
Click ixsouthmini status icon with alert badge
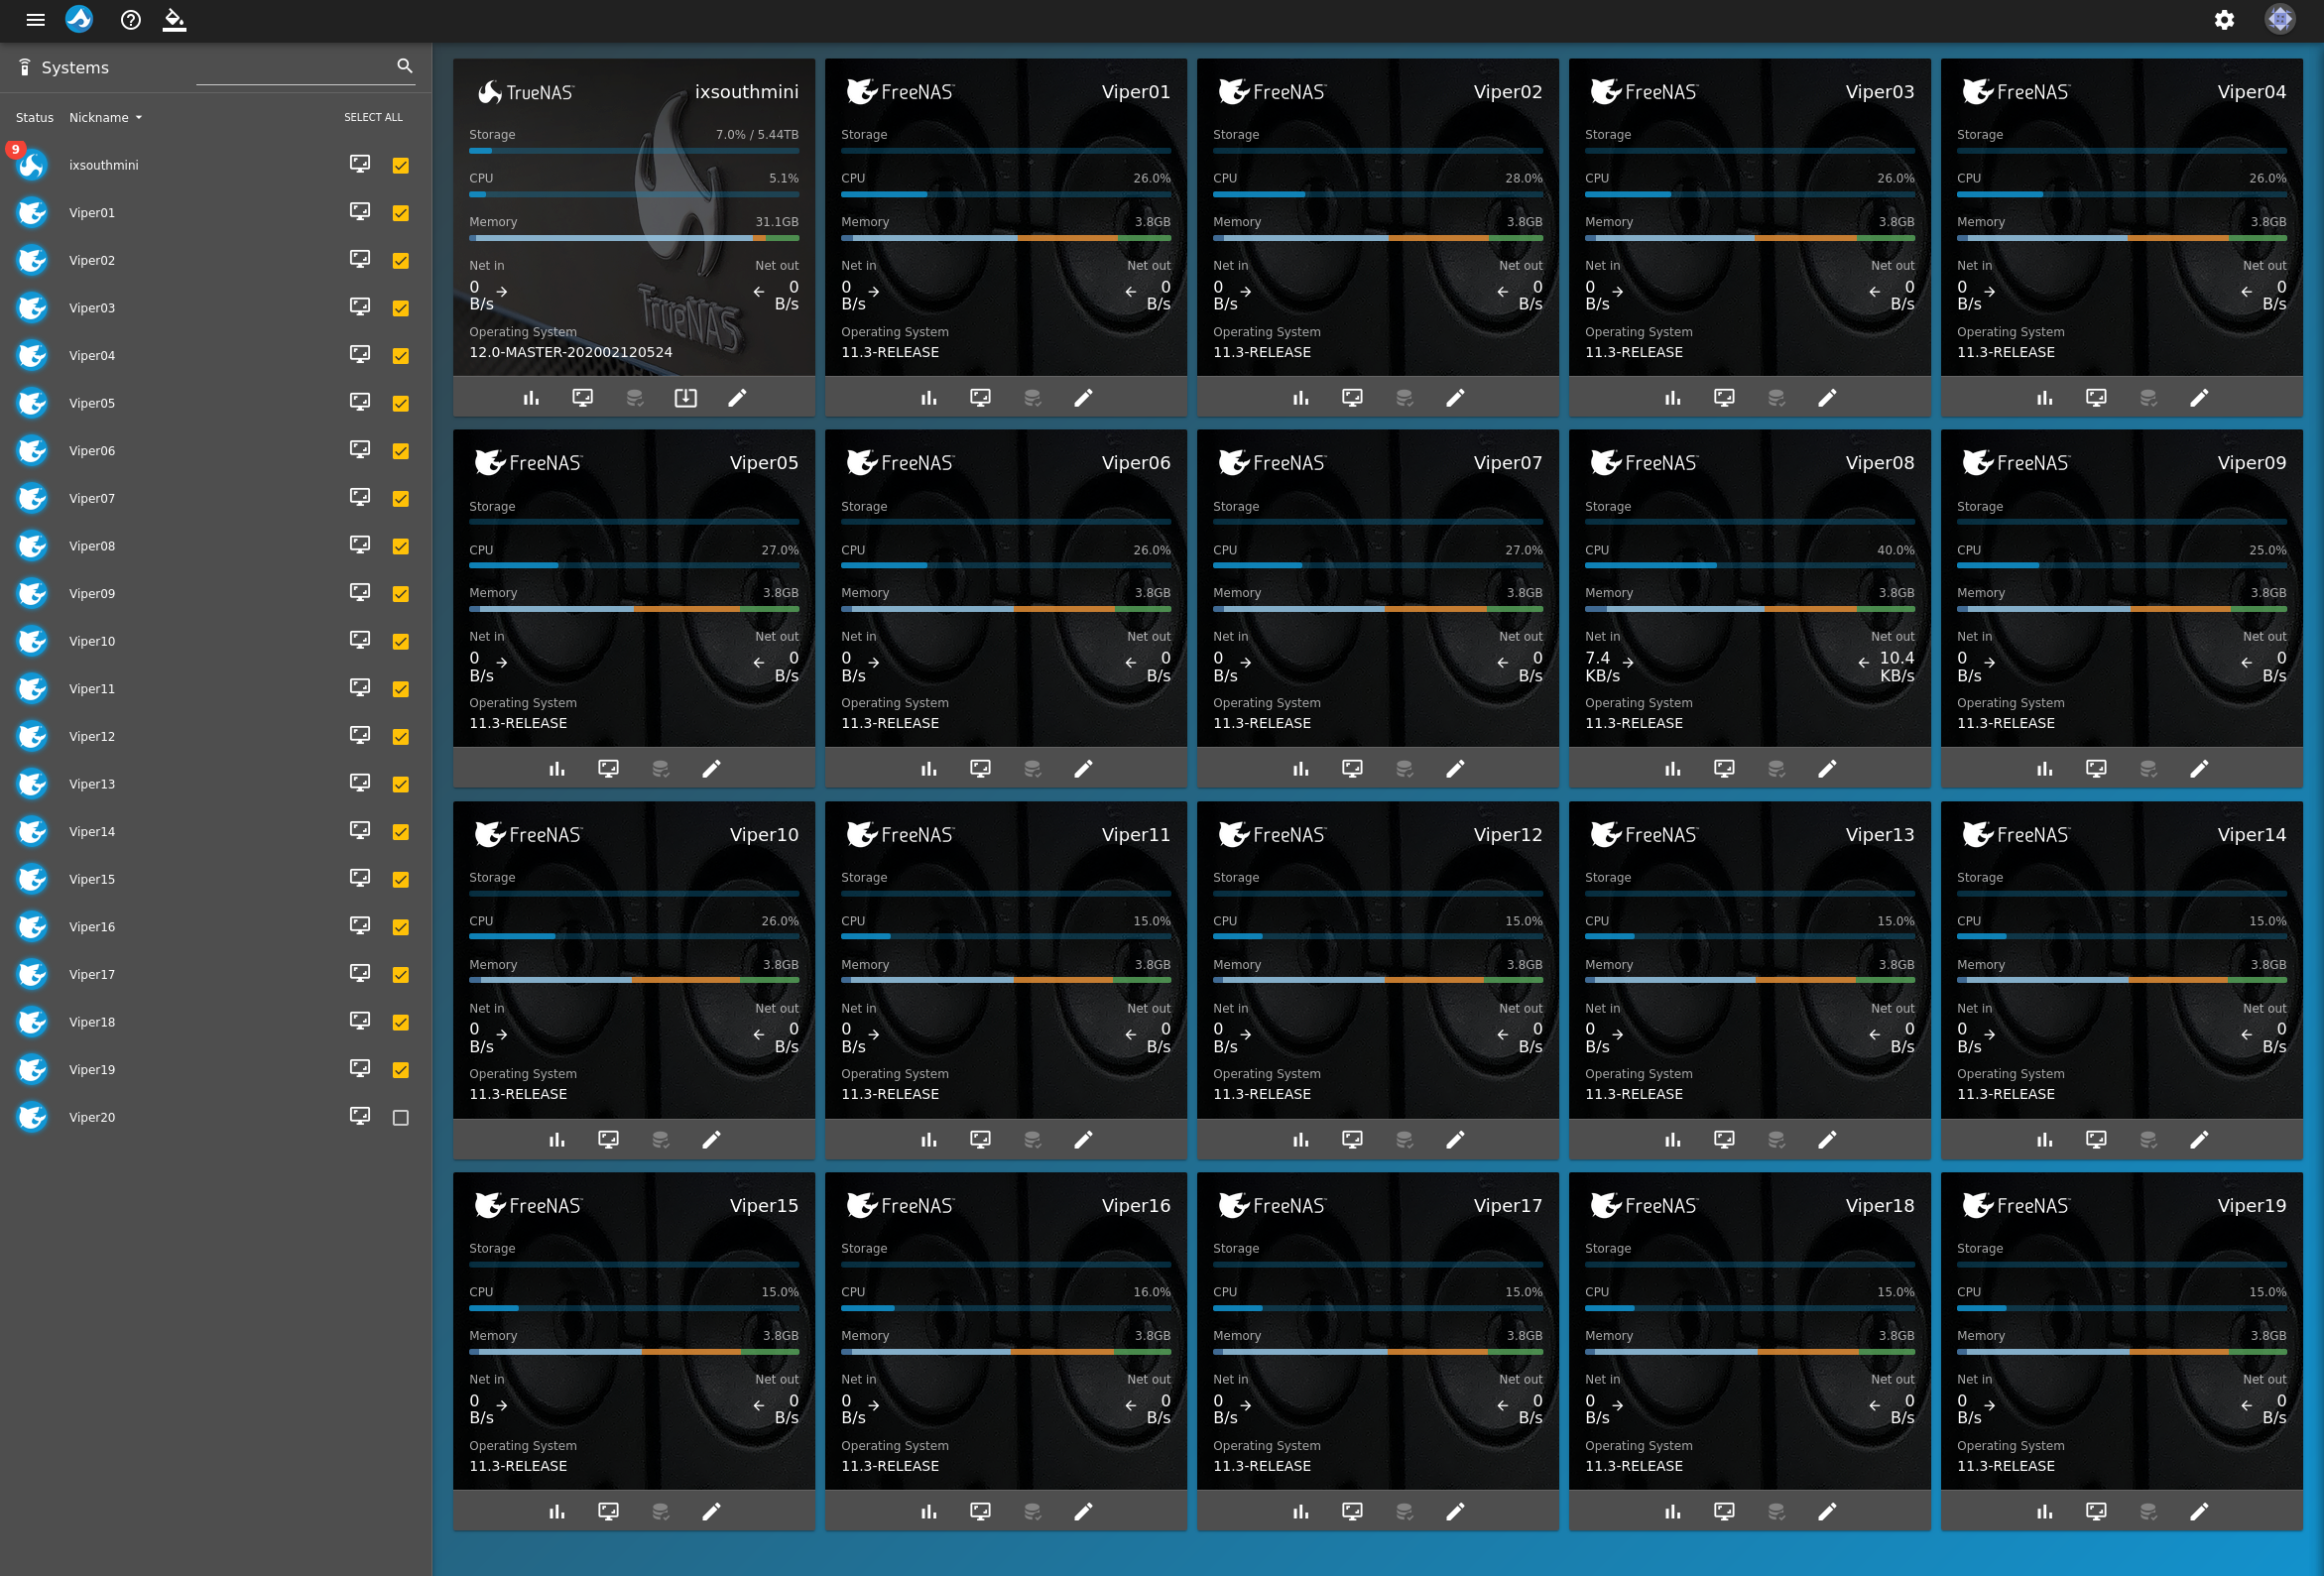(30, 164)
